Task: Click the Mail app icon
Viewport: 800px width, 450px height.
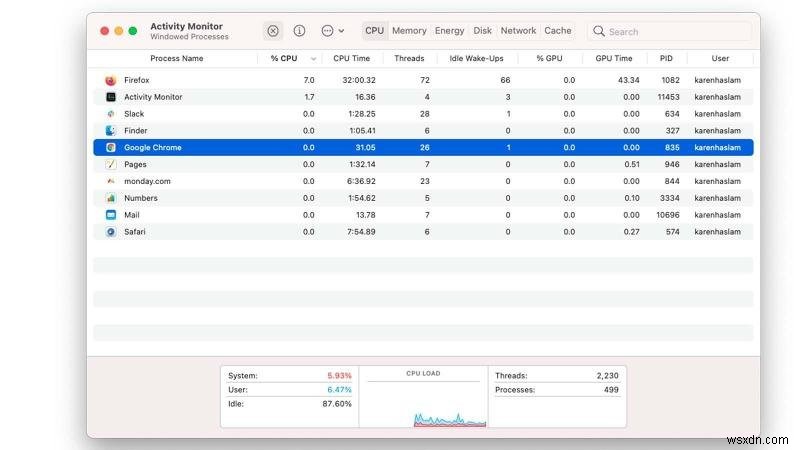Action: click(111, 215)
